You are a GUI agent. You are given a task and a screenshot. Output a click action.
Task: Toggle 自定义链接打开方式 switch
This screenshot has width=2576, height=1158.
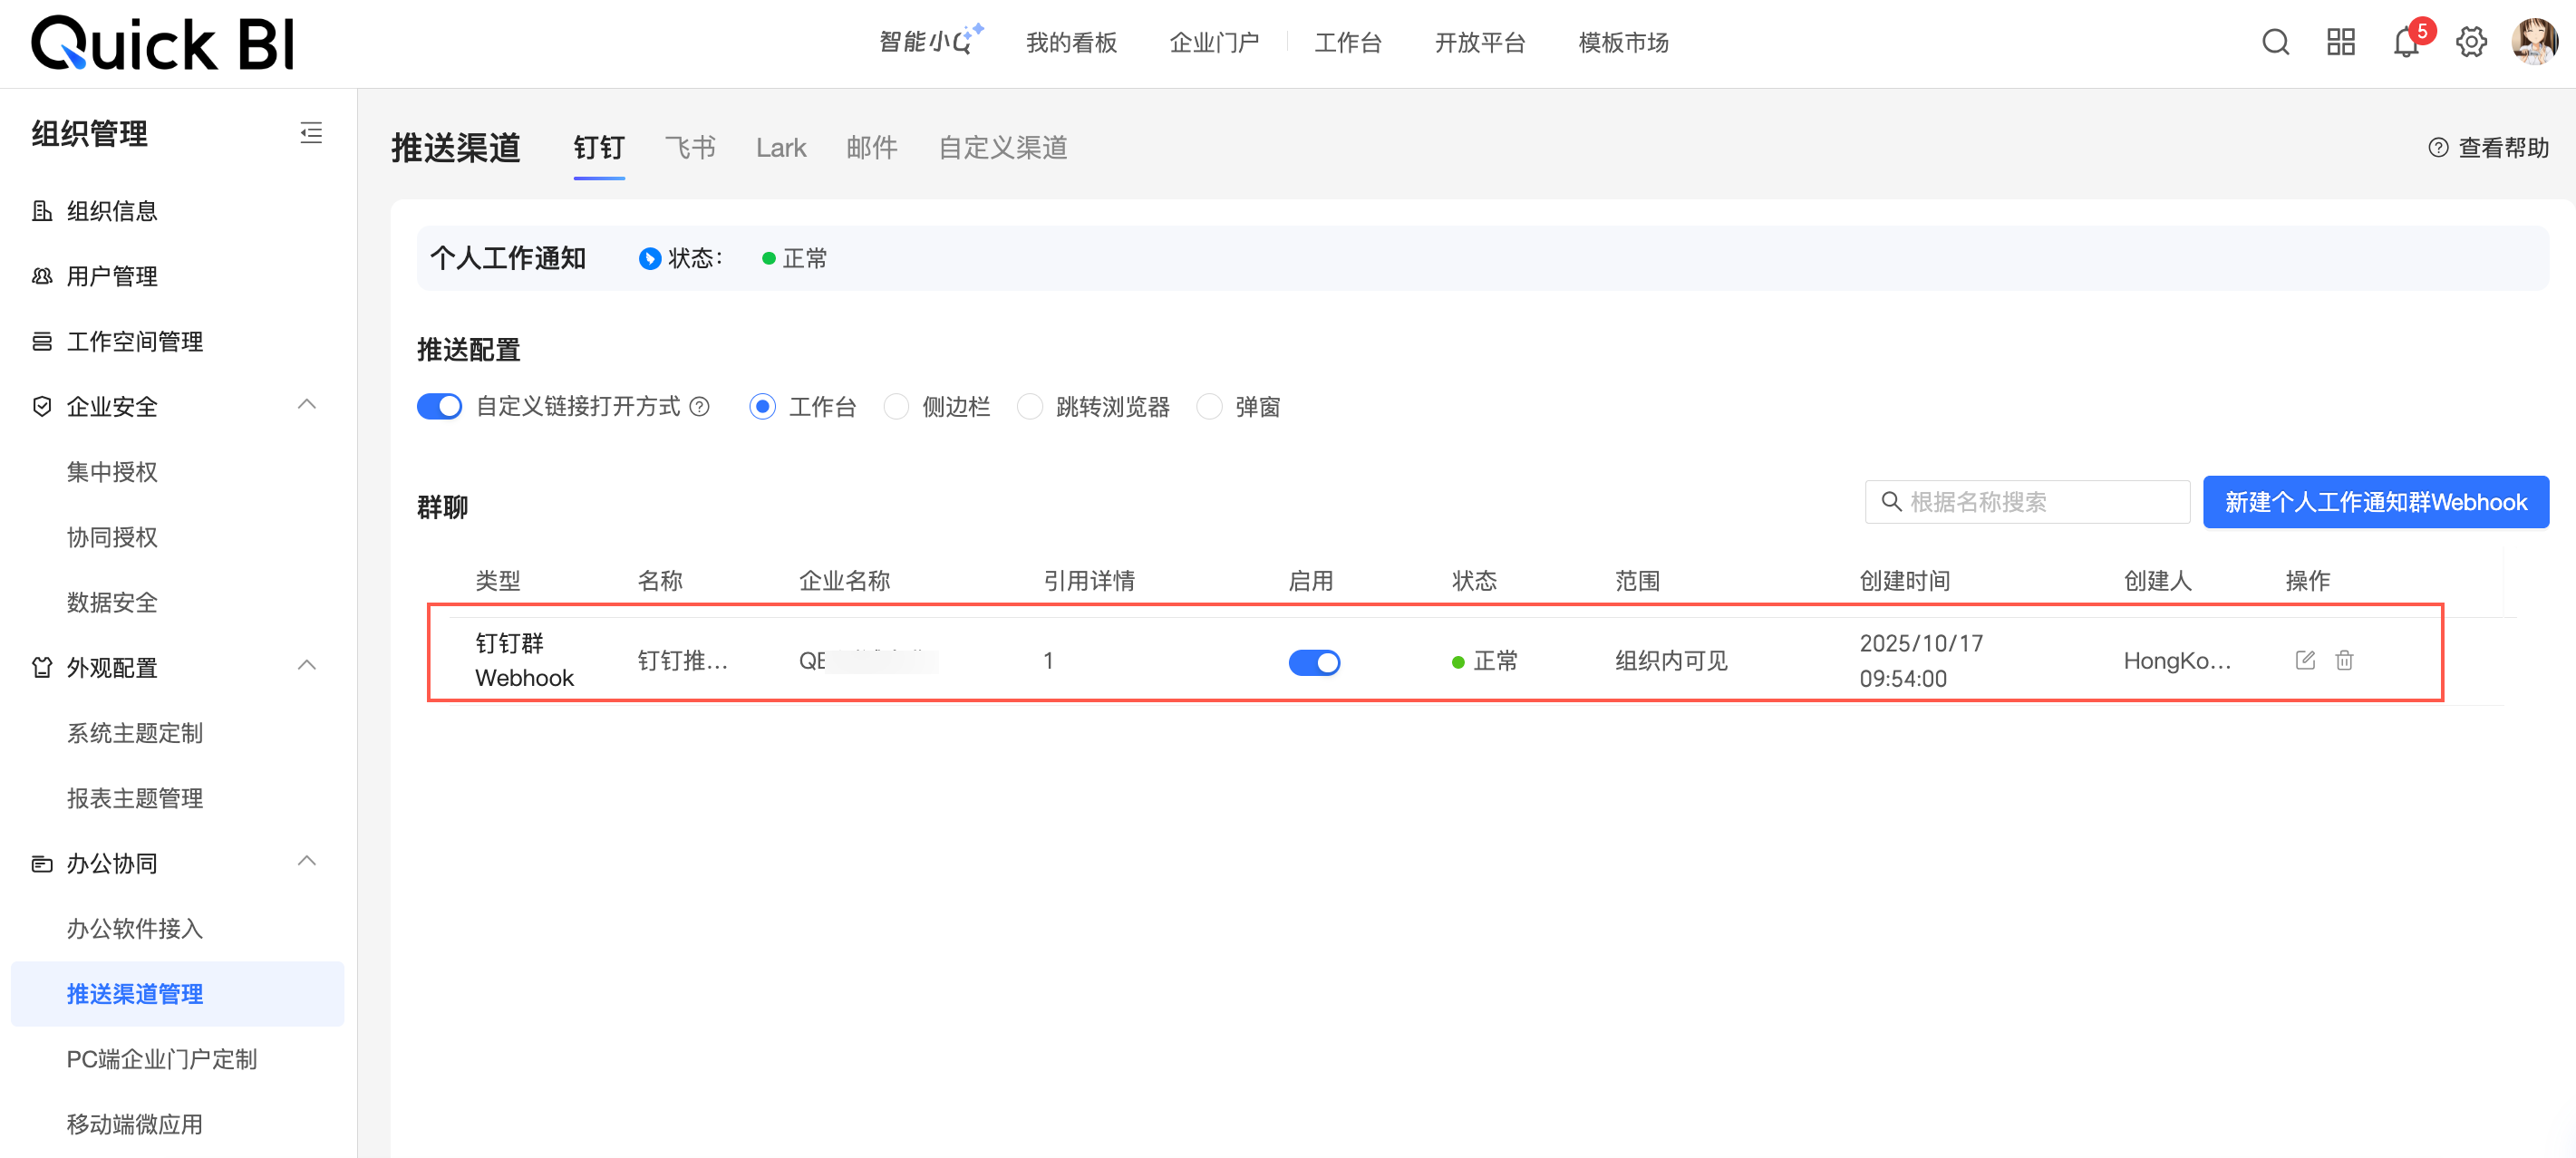[x=439, y=407]
